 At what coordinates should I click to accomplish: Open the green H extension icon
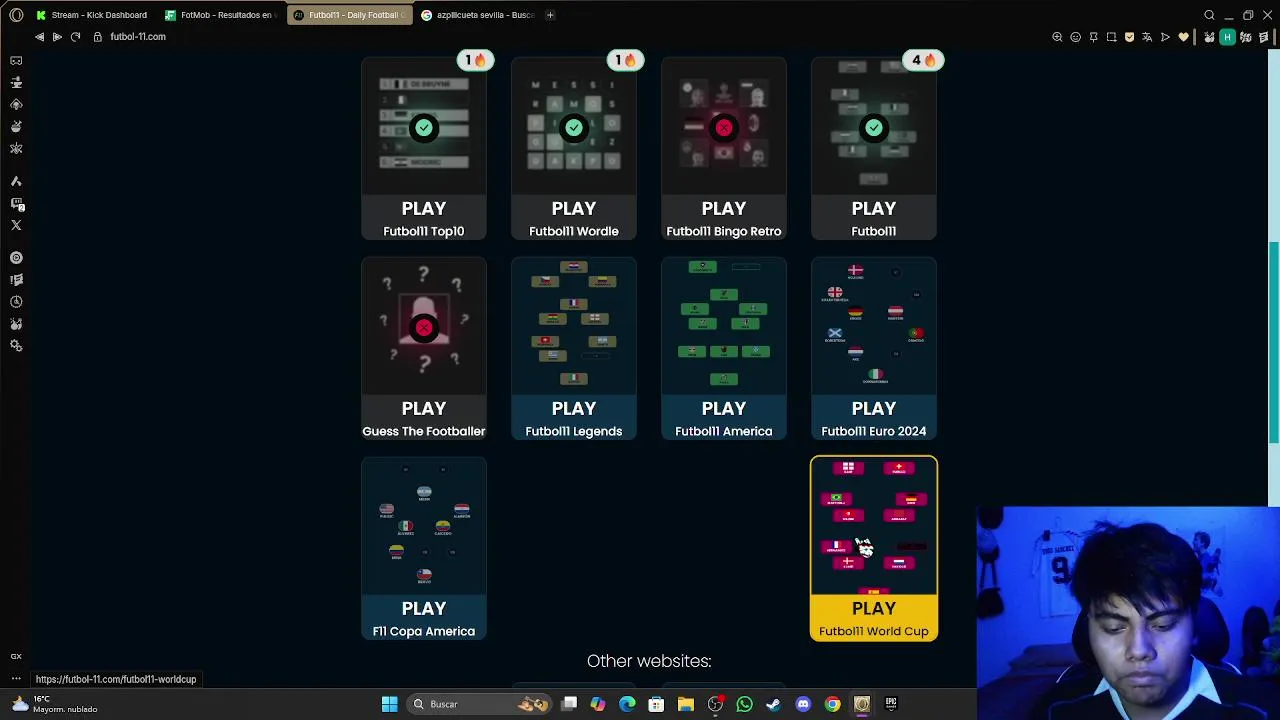click(1227, 37)
